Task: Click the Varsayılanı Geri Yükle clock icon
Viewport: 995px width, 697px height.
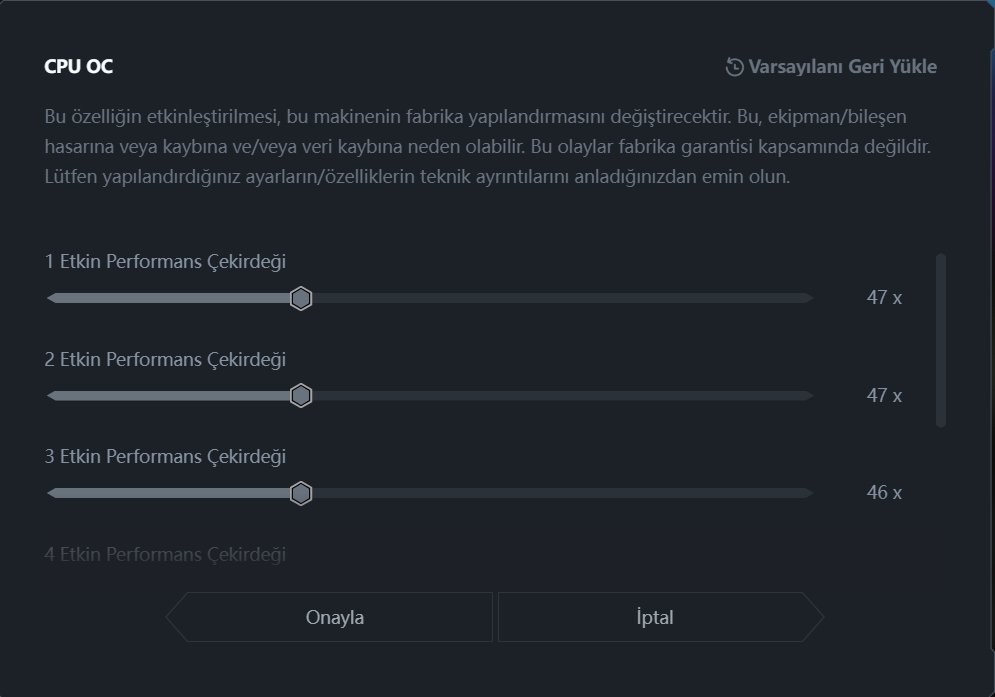Action: tap(734, 67)
